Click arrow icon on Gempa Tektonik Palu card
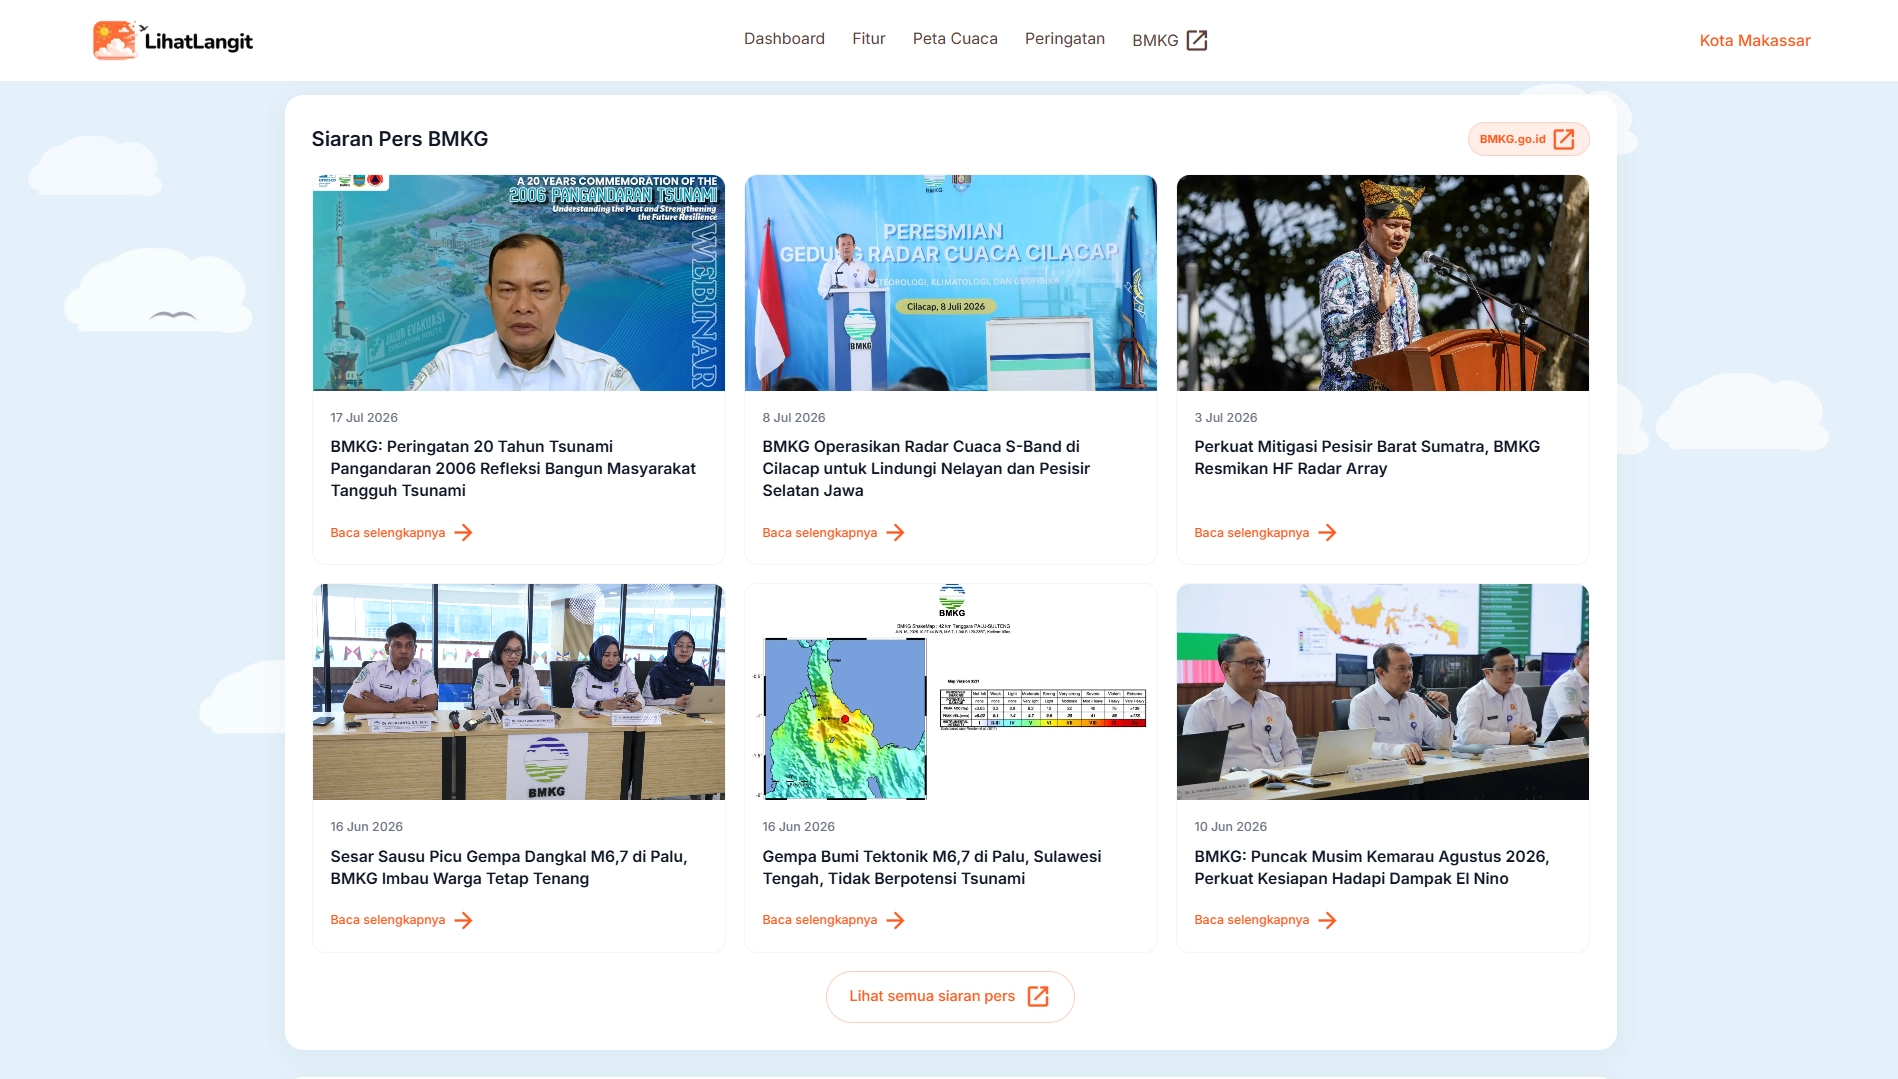Viewport: 1898px width, 1079px height. 895,920
